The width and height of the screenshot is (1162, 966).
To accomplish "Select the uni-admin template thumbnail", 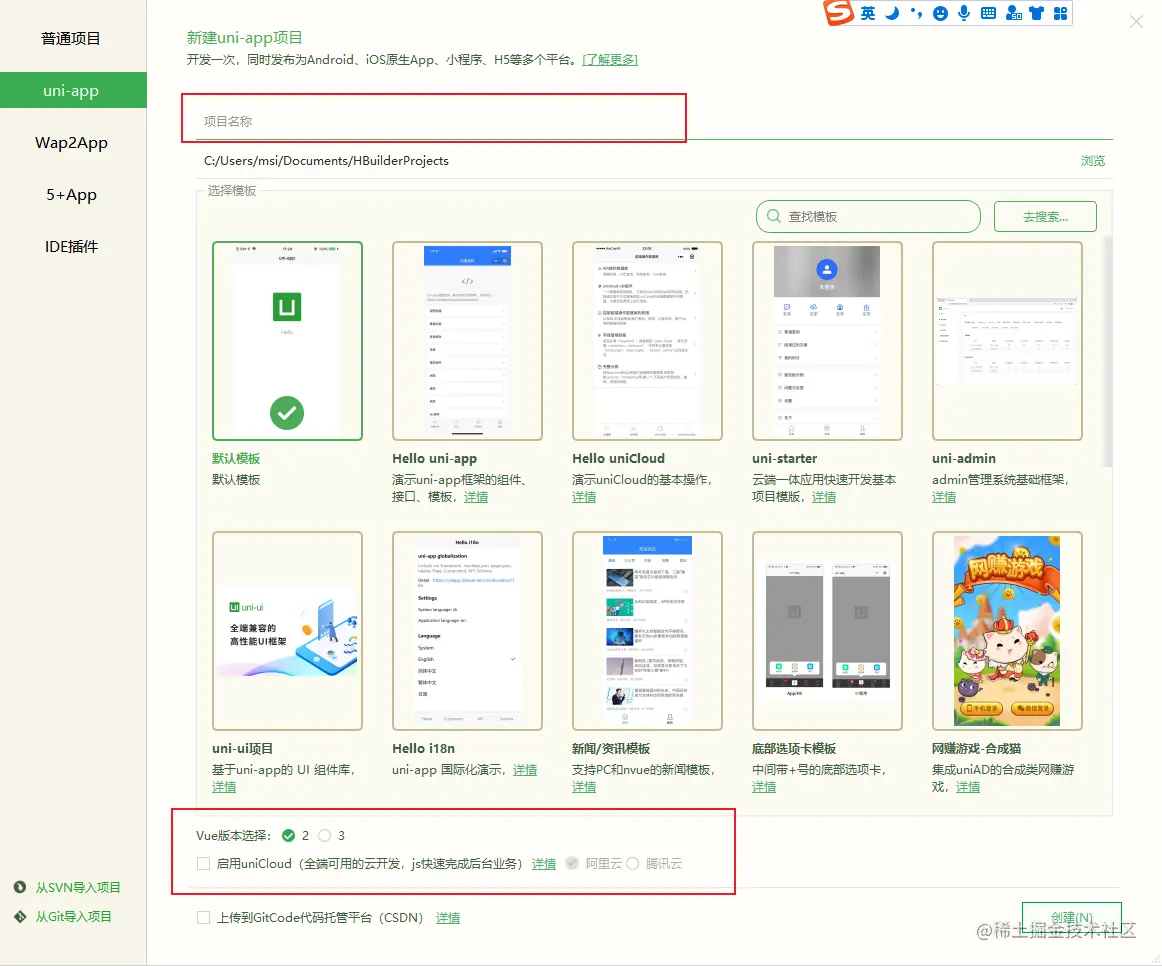I will click(1008, 341).
